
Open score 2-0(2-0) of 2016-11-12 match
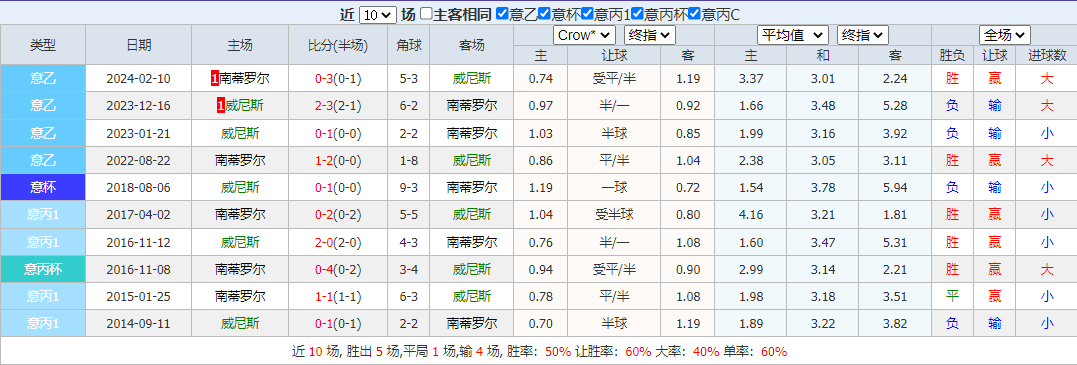tap(338, 242)
